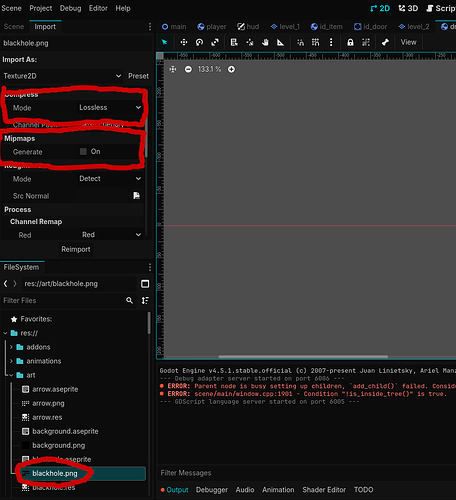Toggle FileSystem split mode icon

click(145, 284)
